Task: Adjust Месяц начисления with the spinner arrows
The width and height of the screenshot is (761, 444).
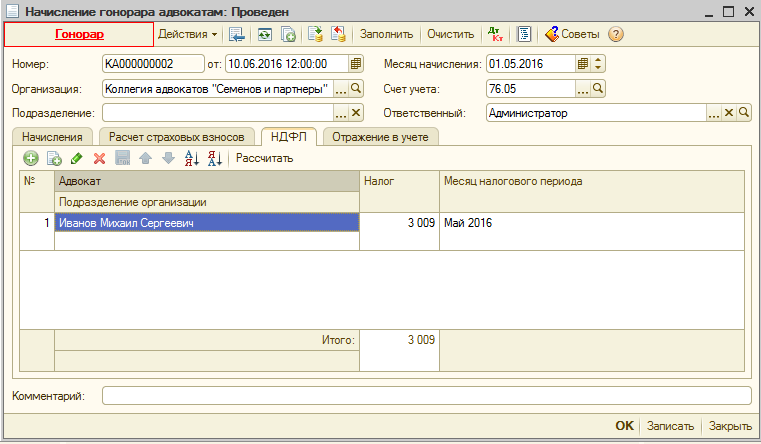Action: [598, 64]
